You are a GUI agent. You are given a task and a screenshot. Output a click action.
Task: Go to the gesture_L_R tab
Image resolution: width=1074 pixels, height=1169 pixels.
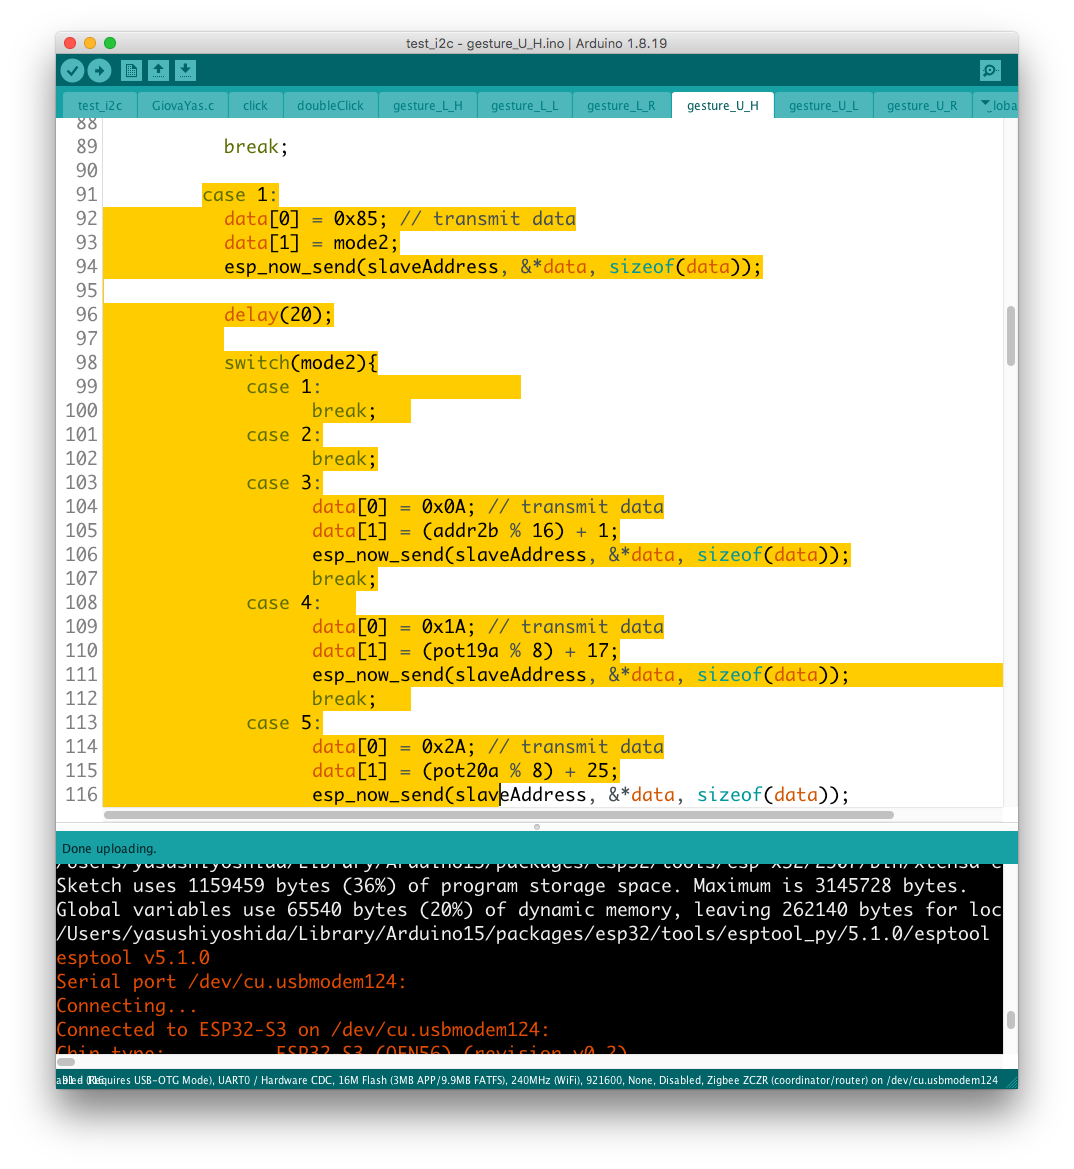tap(621, 105)
